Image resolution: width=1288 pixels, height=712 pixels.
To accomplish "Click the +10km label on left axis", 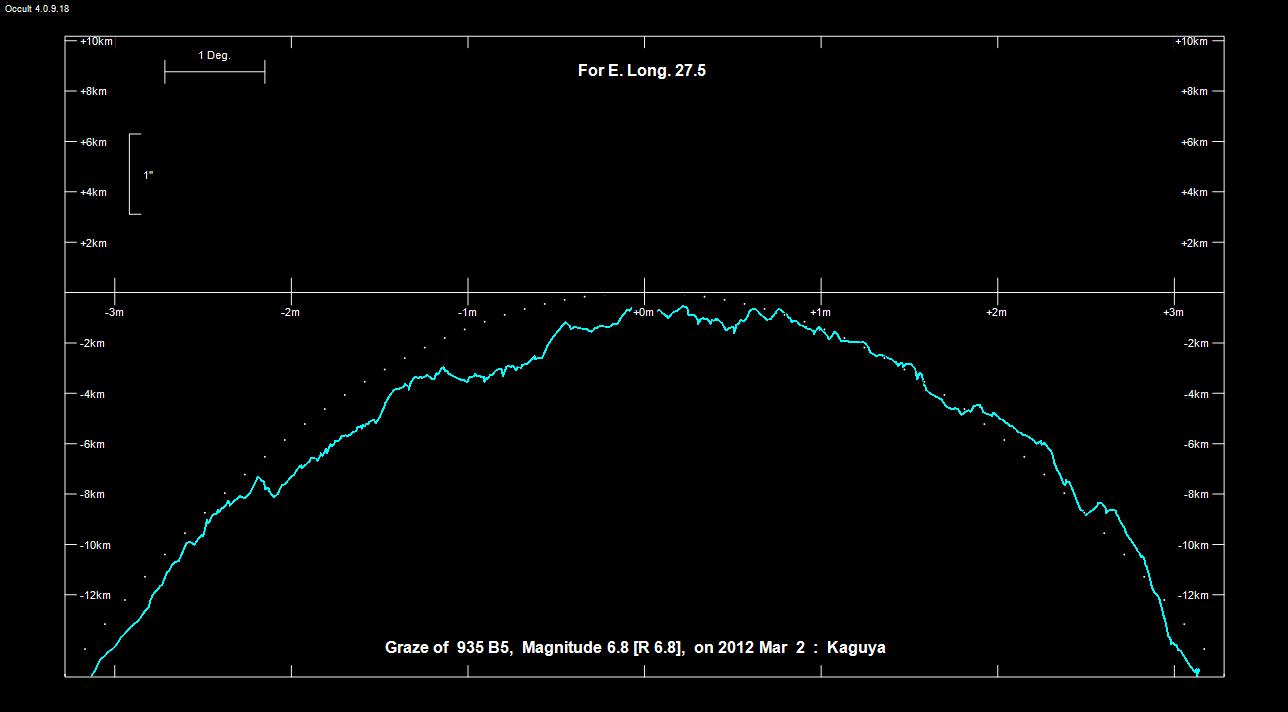I will point(96,42).
